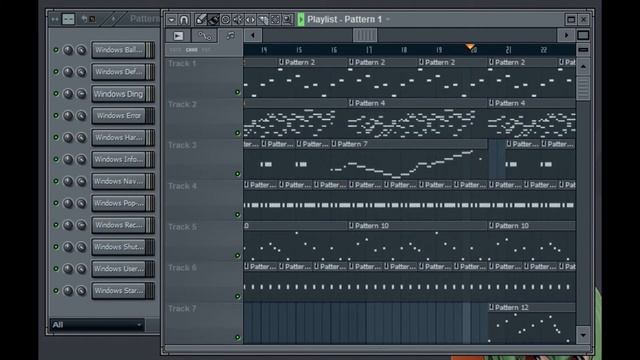Image resolution: width=640 pixels, height=360 pixels.
Task: Switch to the pattern clips note tab
Action: (x=231, y=36)
